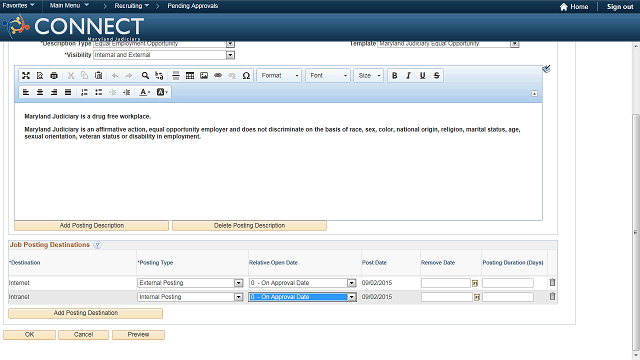
Task: Click the Copy icon in editor toolbar
Action: 84,76
